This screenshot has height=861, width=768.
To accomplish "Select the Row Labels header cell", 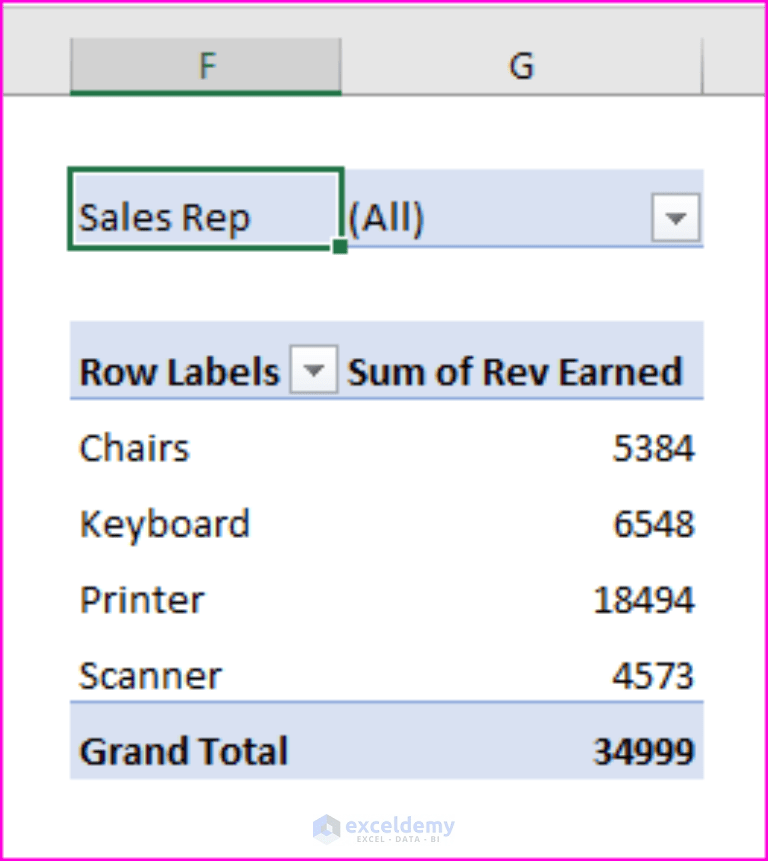I will coord(178,370).
